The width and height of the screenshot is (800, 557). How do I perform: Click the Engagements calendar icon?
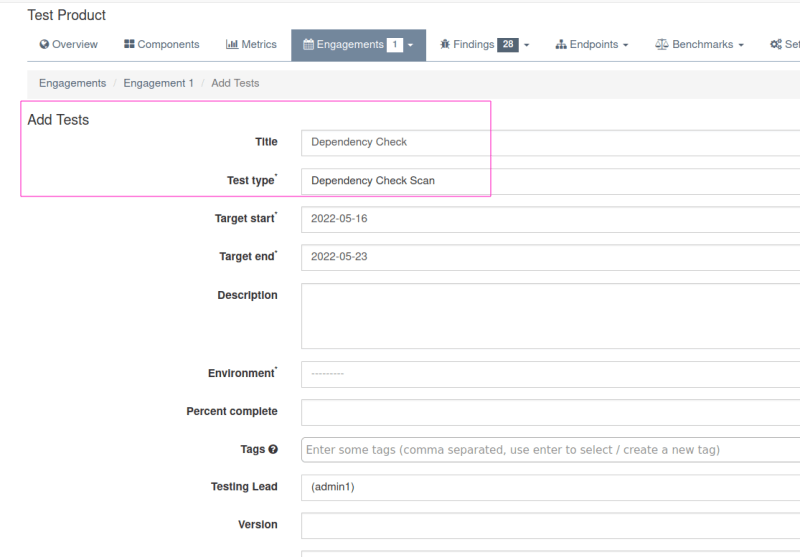point(308,44)
